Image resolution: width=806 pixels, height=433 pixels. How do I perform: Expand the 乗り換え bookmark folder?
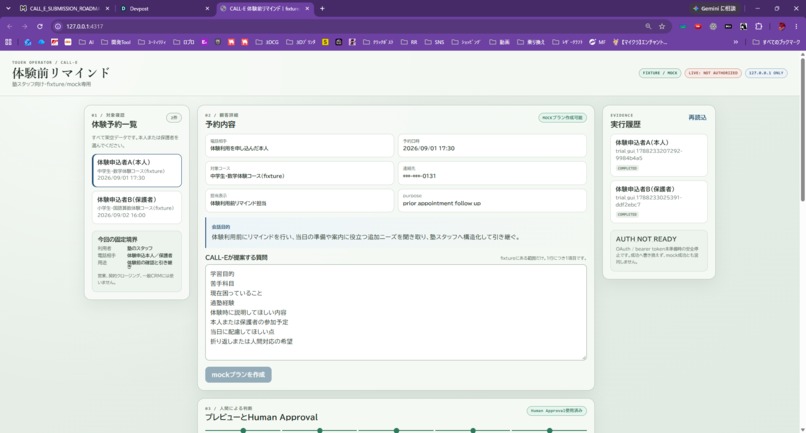coord(530,42)
